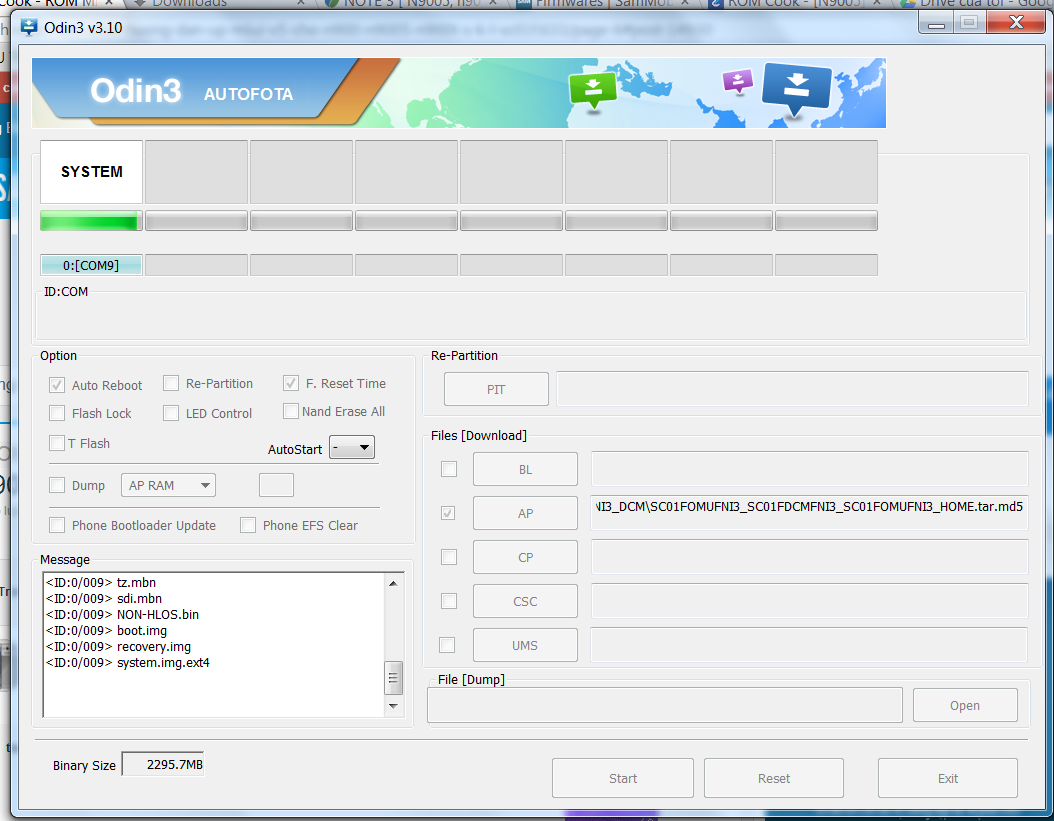Tick the CSC file checkbox
1054x821 pixels.
pyautogui.click(x=449, y=600)
